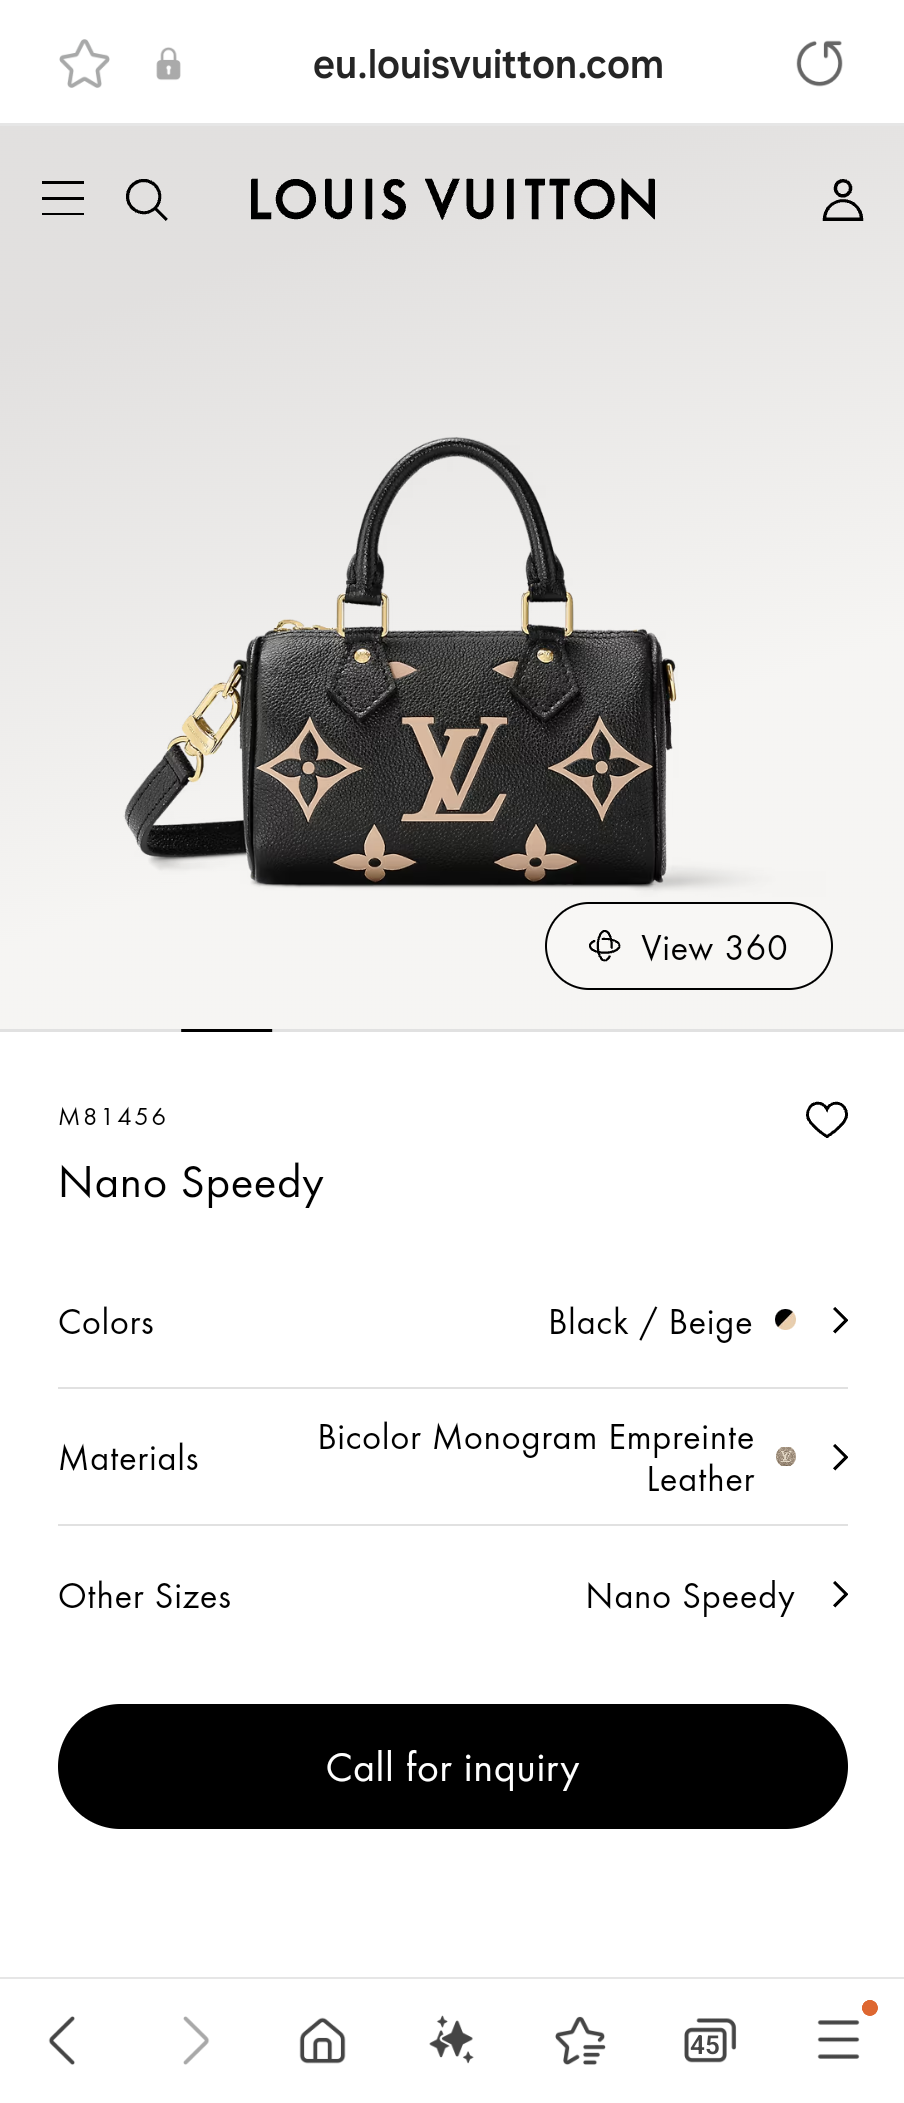
Task: Open the search icon on the Louis Vuitton header
Action: click(146, 199)
